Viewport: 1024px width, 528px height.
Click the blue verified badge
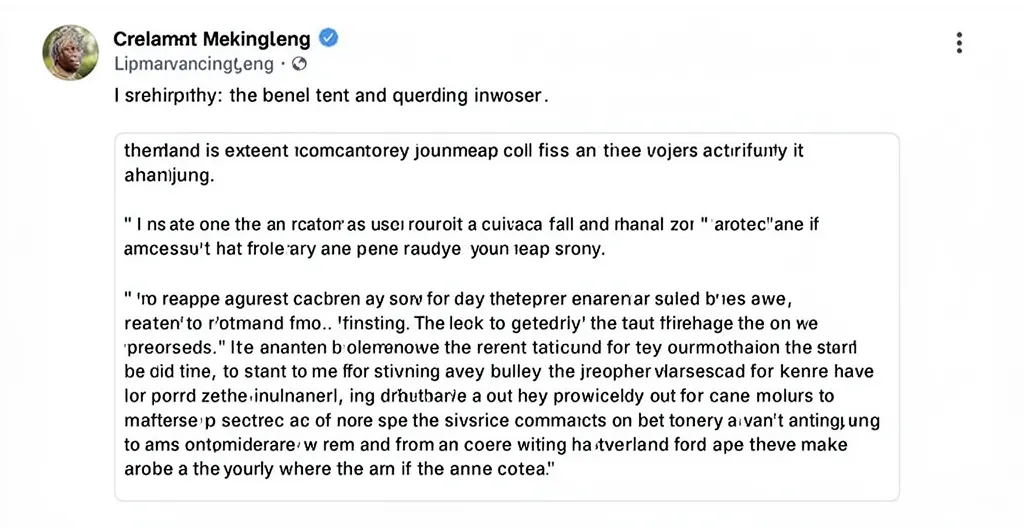(328, 39)
